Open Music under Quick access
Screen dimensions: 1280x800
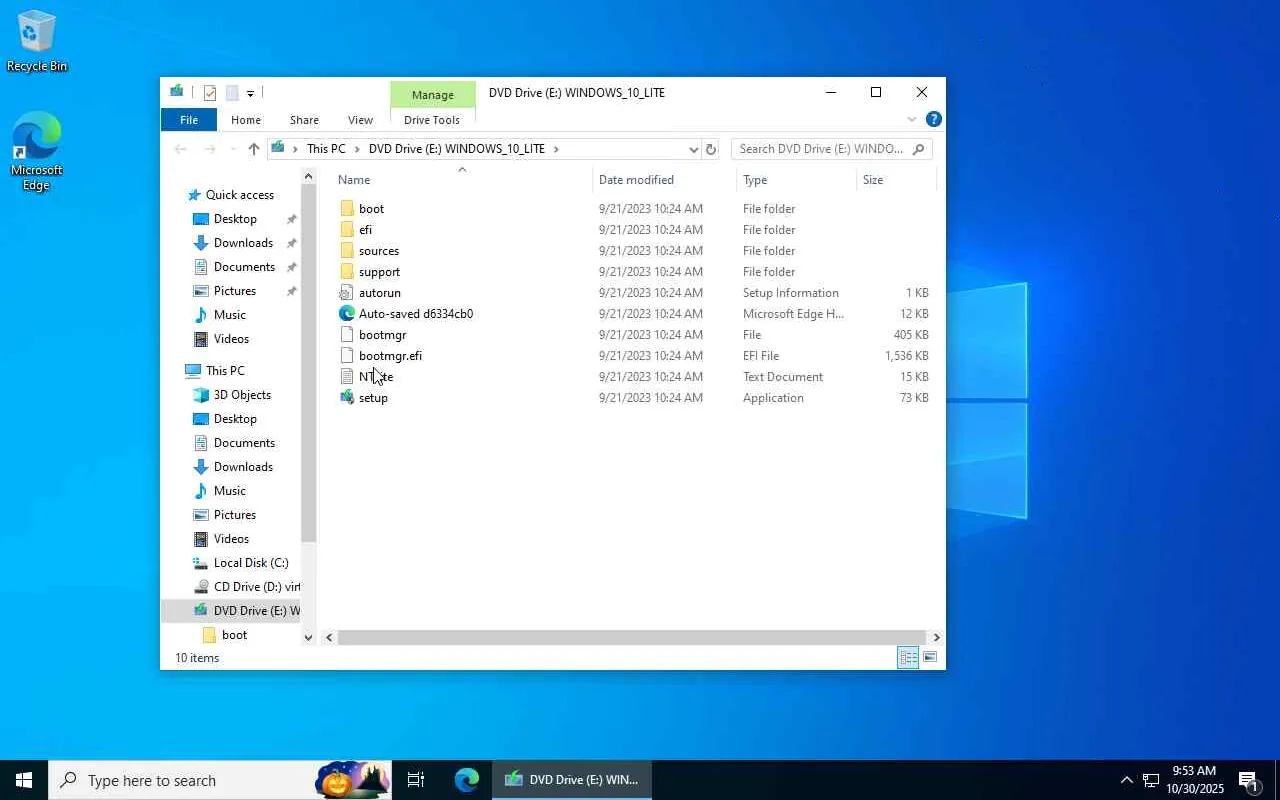[x=229, y=315]
